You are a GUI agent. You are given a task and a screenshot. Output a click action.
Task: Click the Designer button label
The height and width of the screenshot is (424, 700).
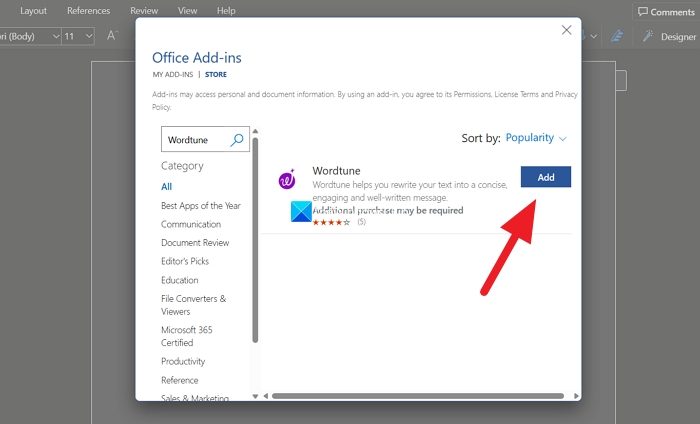click(x=678, y=37)
